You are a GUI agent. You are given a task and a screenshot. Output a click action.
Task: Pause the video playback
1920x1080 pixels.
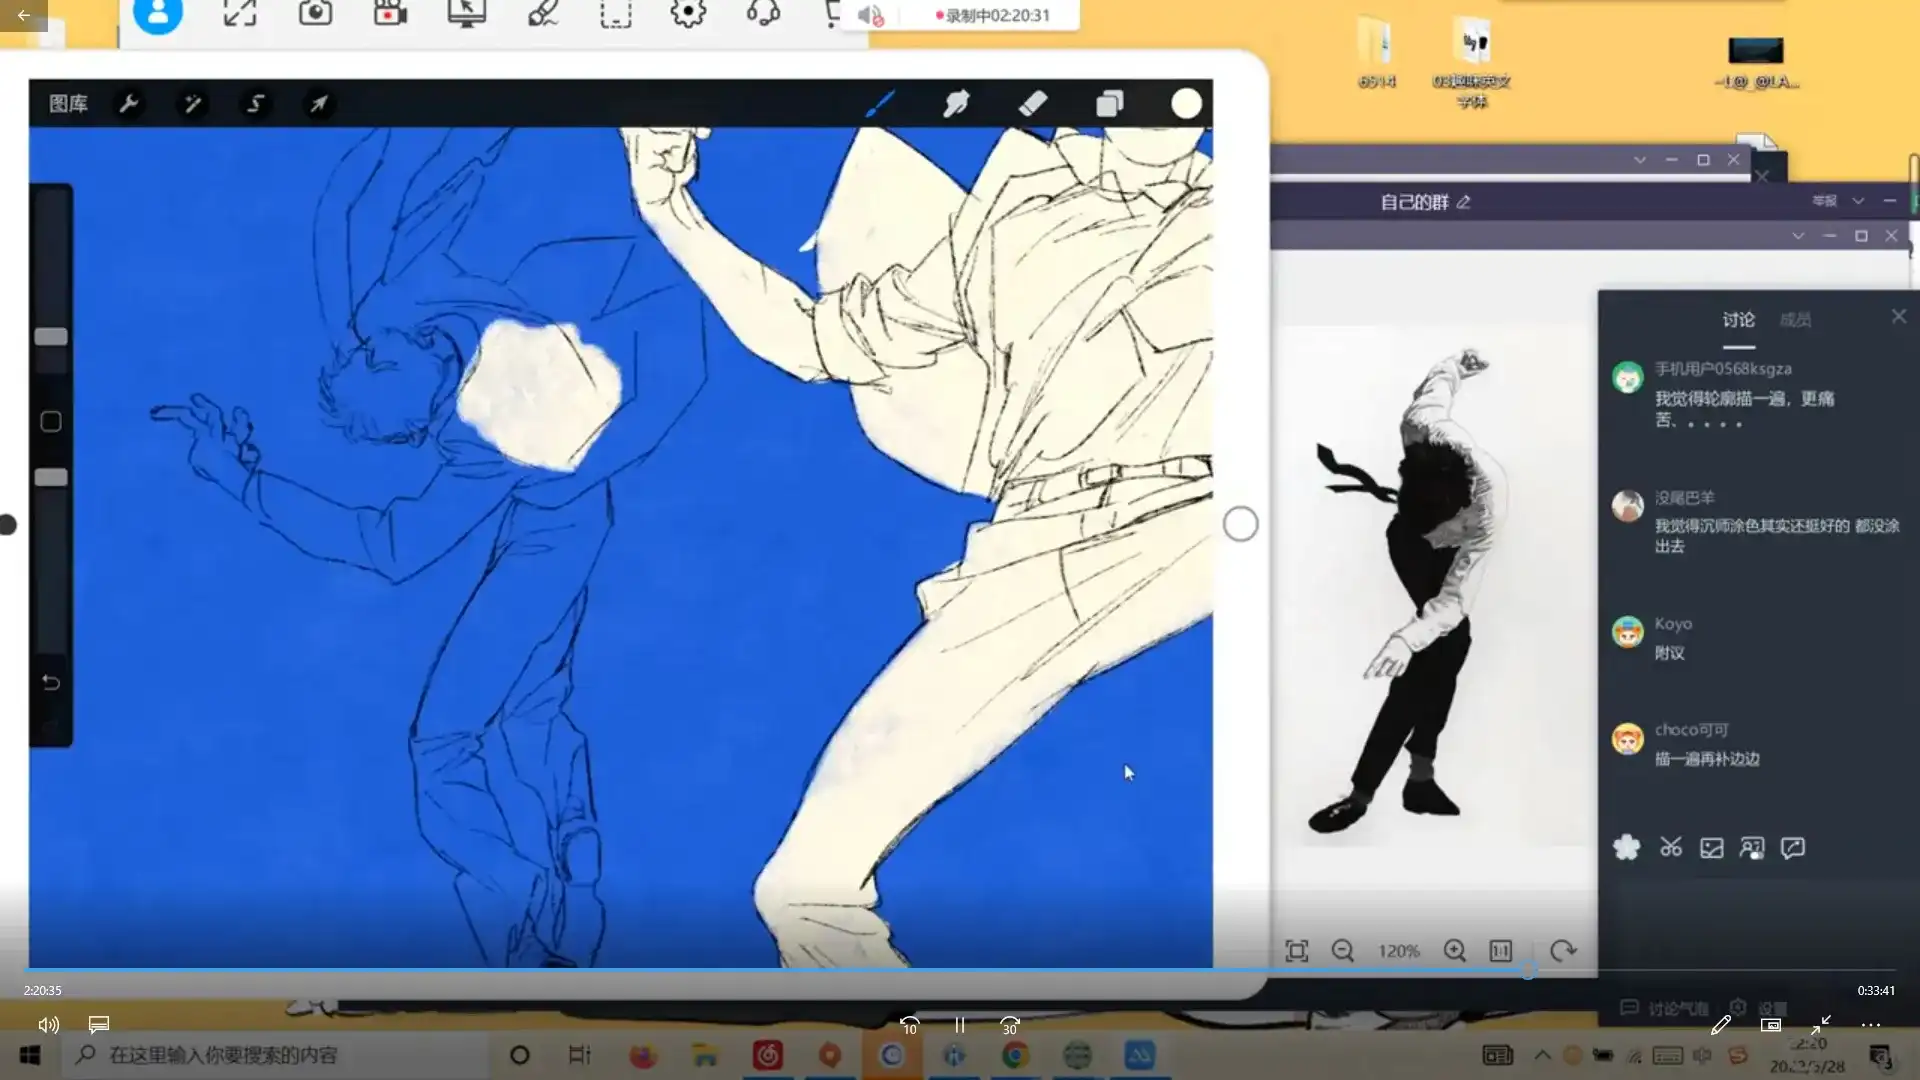pos(959,1025)
